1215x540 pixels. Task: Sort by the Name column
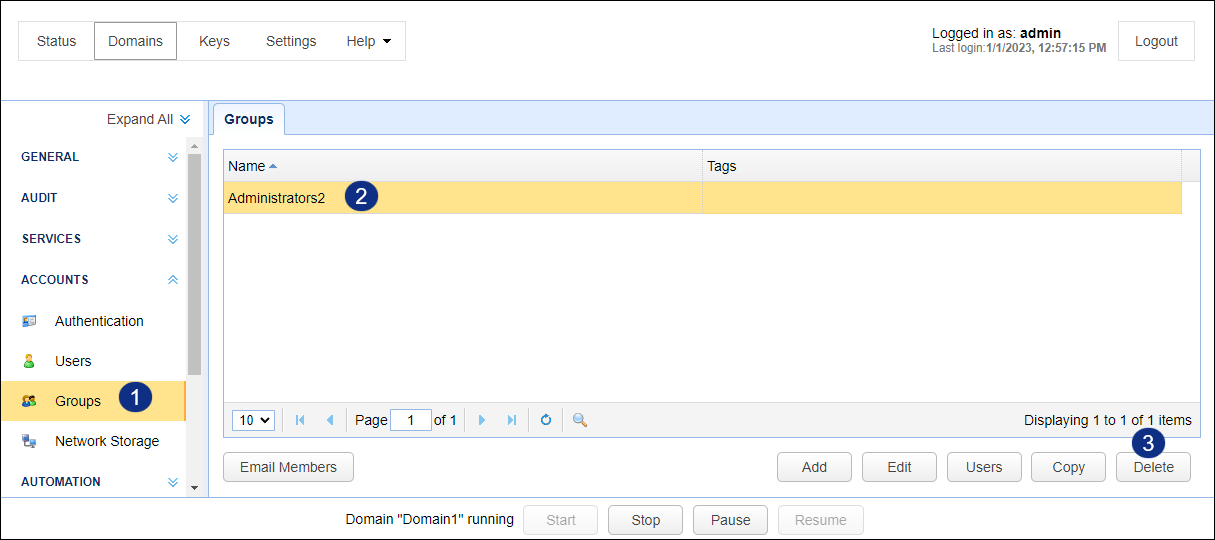[463, 166]
